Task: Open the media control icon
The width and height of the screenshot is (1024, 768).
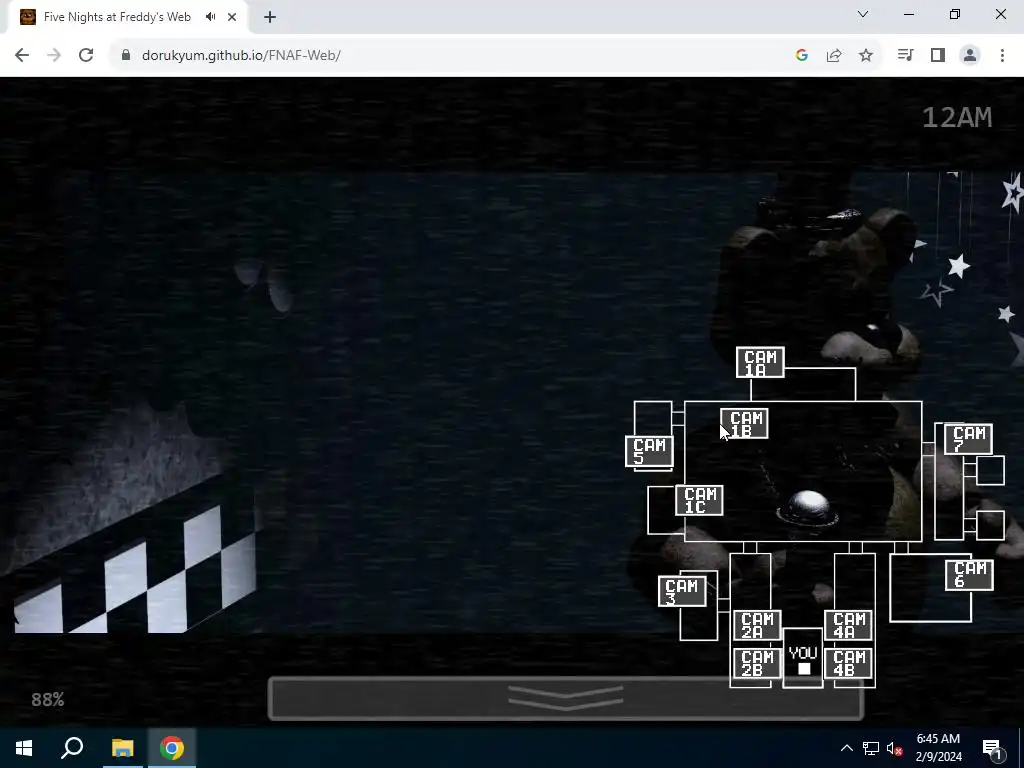Action: (x=906, y=56)
